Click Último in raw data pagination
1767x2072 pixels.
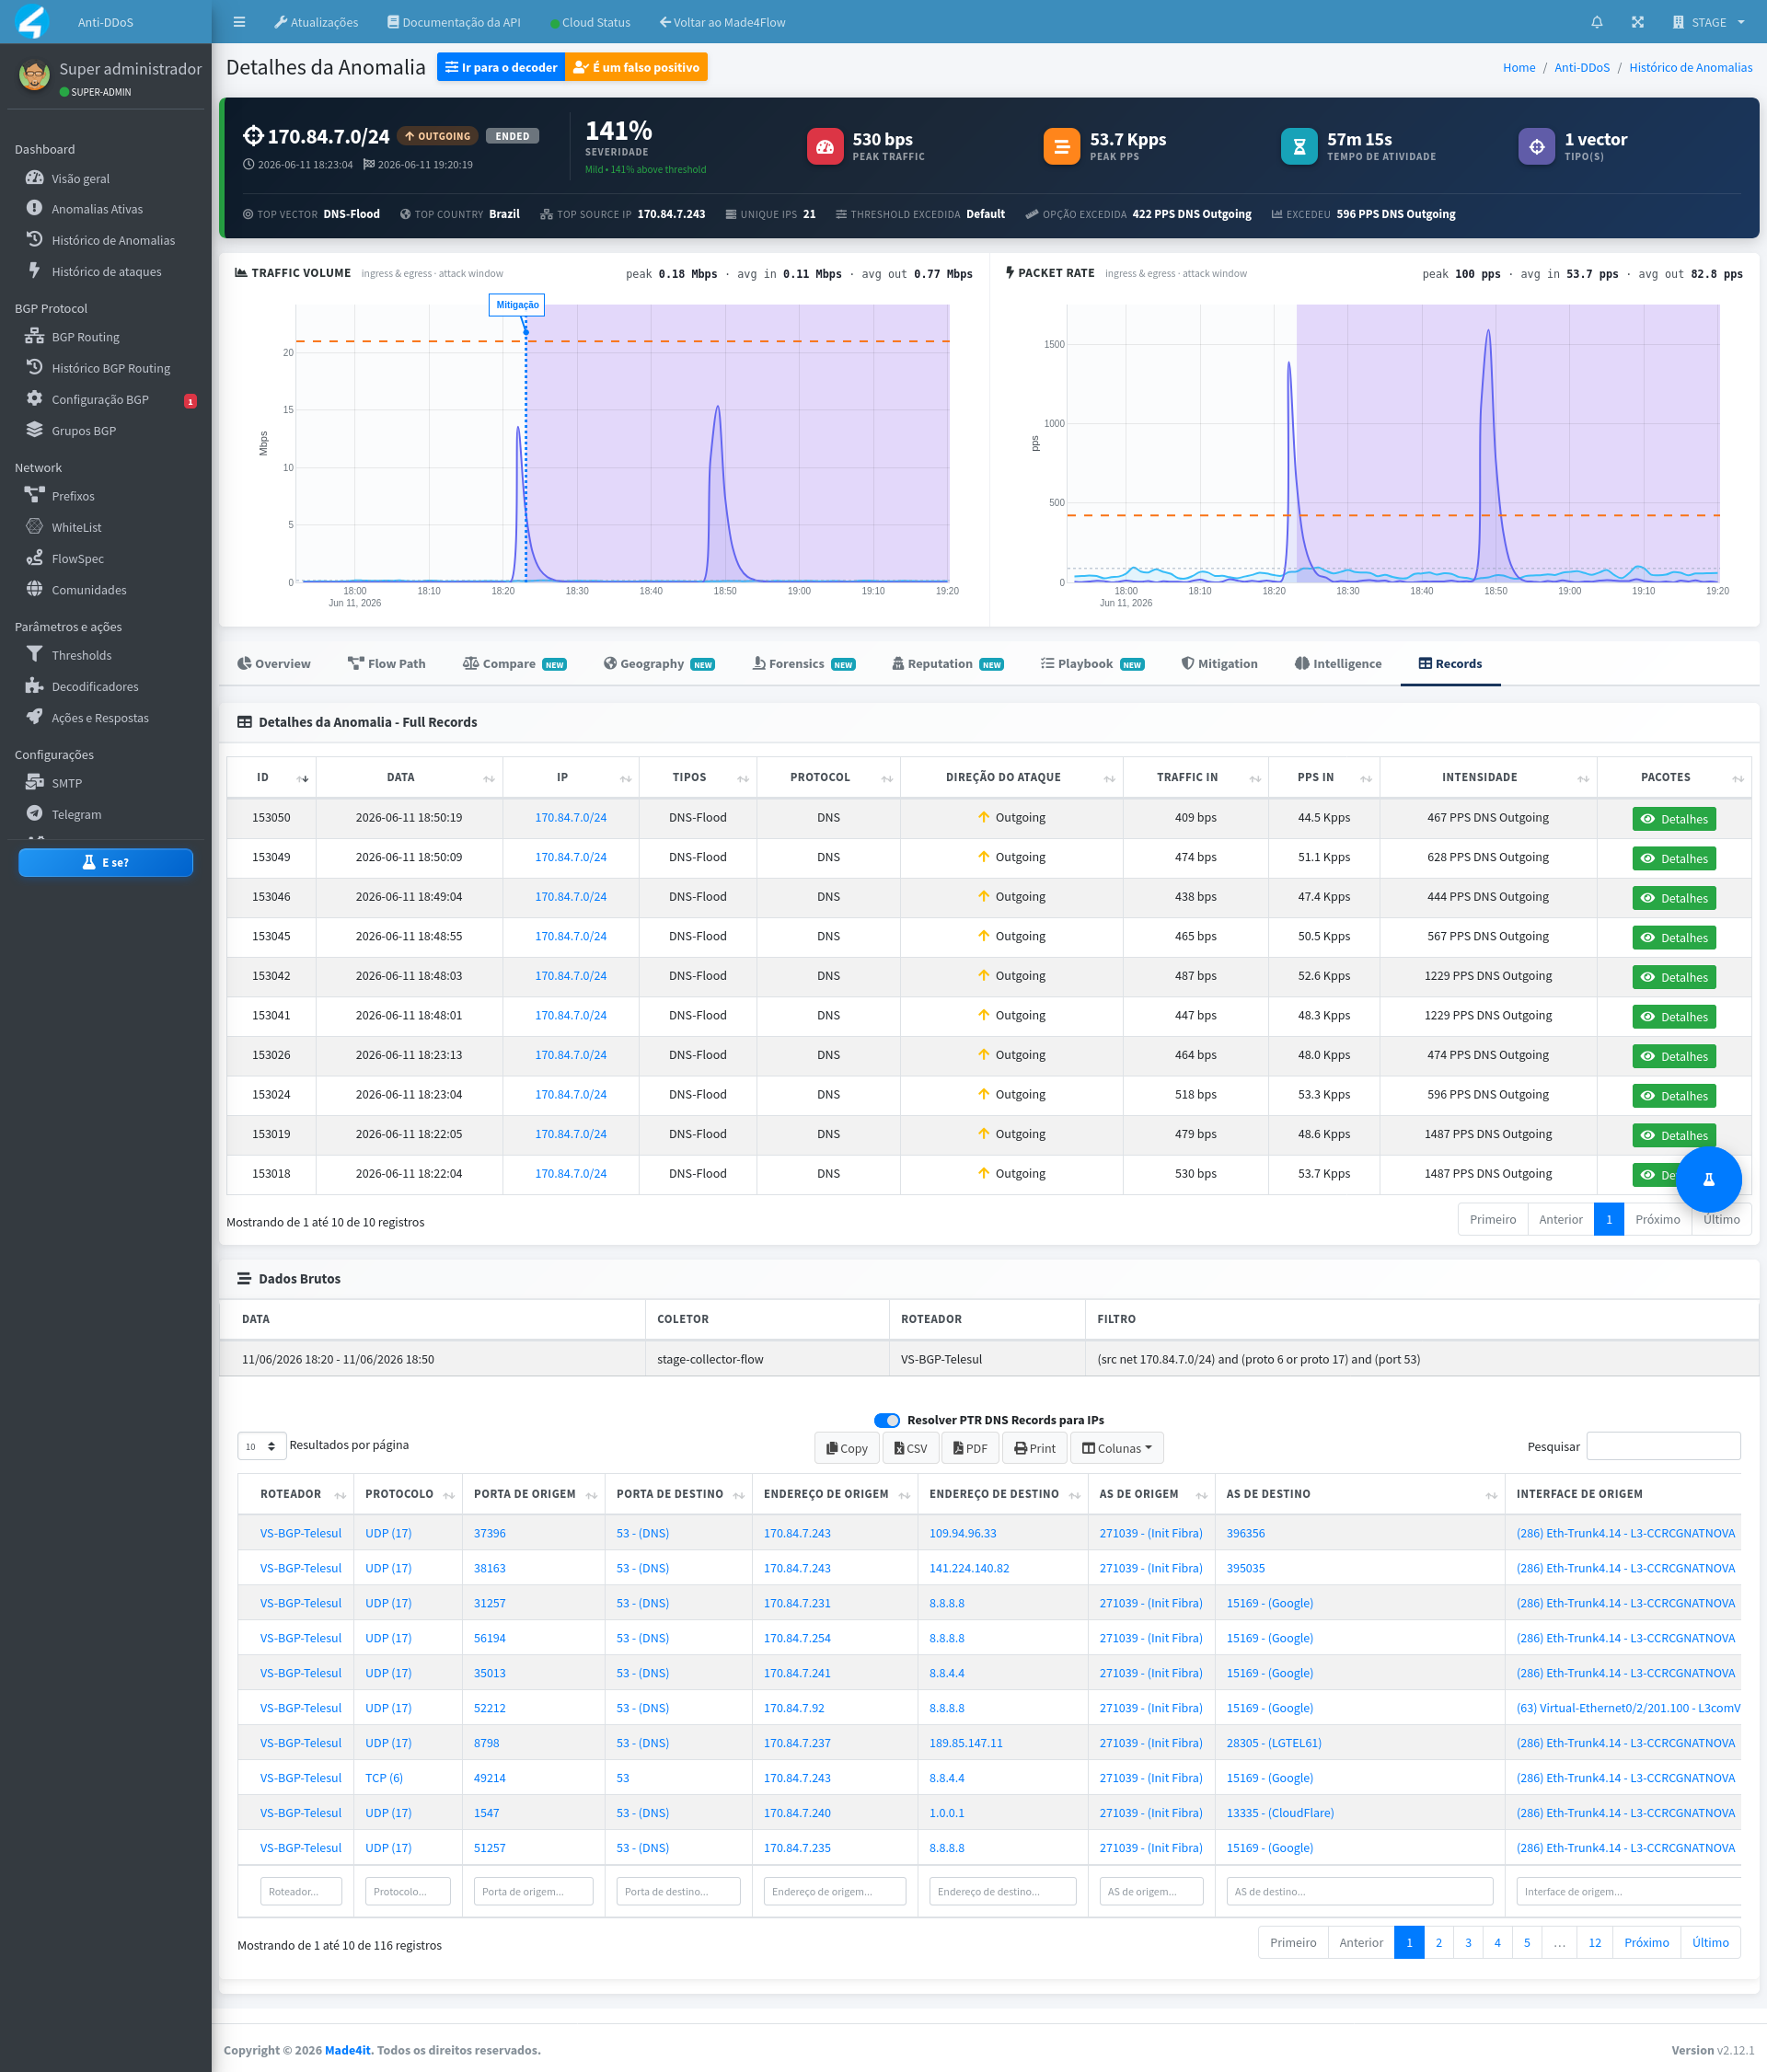1710,1943
